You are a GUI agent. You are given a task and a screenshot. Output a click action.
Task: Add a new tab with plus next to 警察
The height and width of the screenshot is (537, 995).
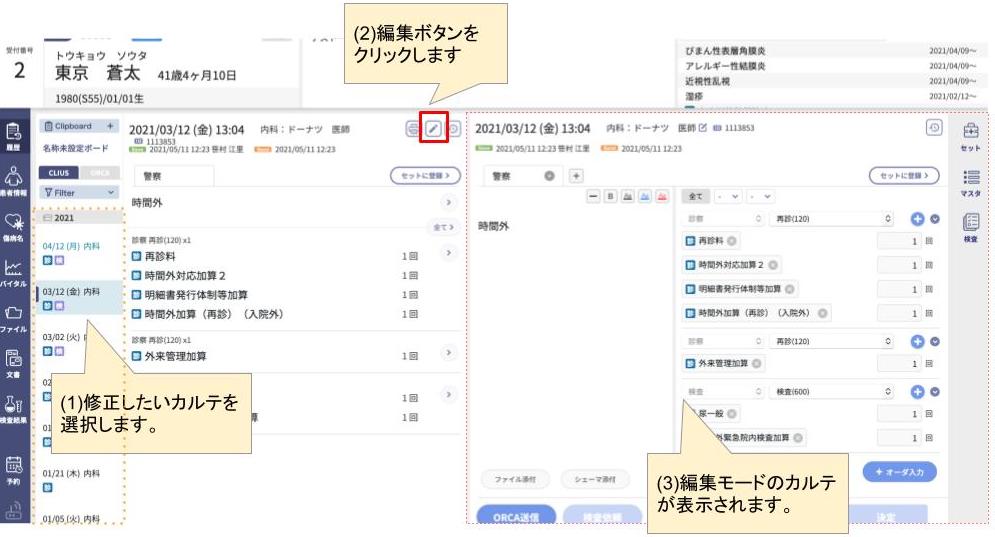click(576, 176)
